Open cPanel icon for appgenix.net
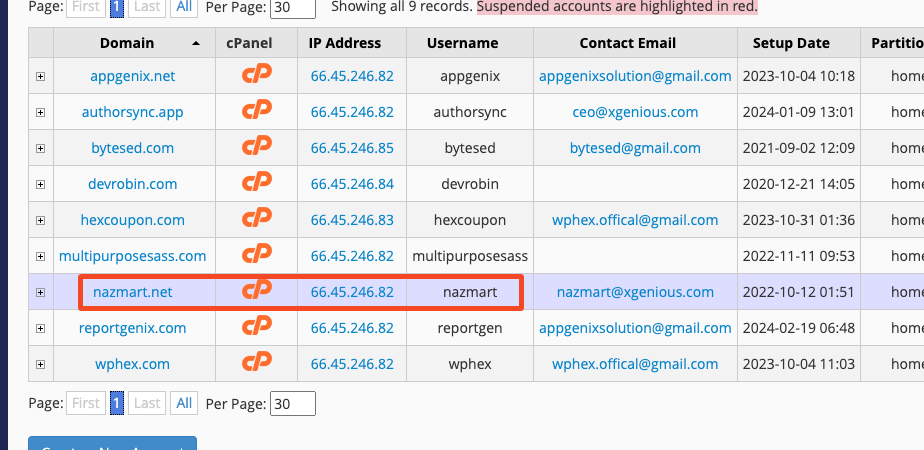Image resolution: width=924 pixels, height=450 pixels. click(256, 75)
